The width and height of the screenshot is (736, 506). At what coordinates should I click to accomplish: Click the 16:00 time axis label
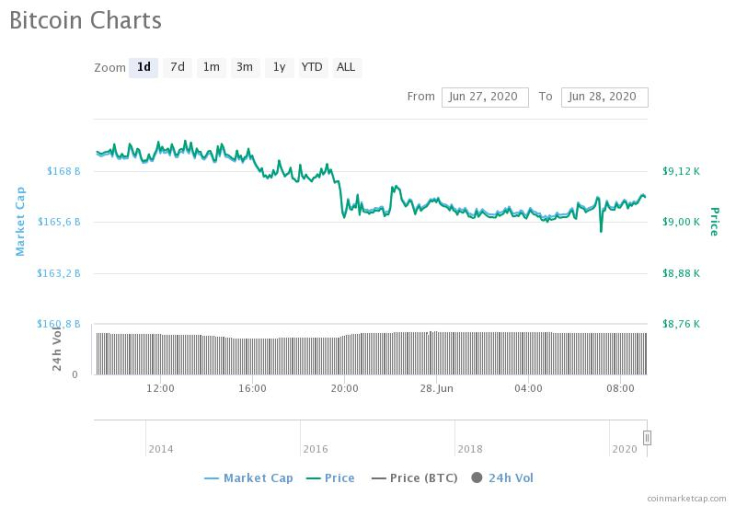[x=252, y=389]
